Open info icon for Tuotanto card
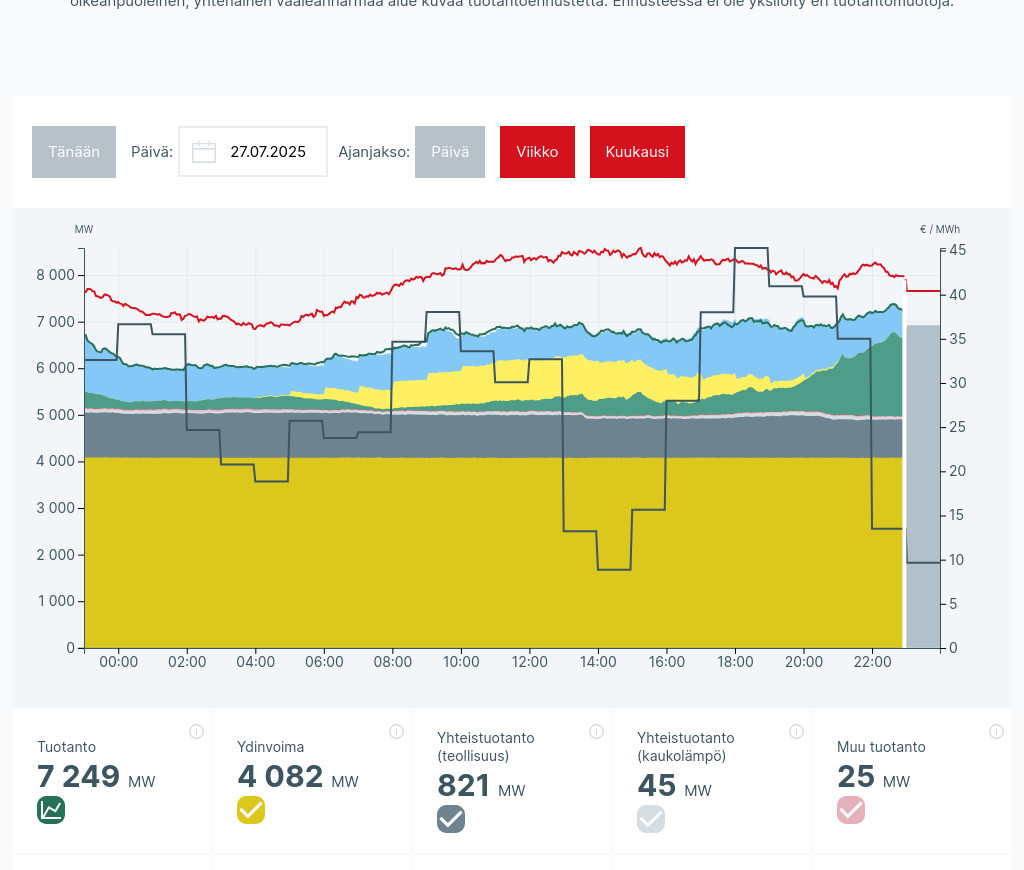The image size is (1024, 870). (x=196, y=731)
